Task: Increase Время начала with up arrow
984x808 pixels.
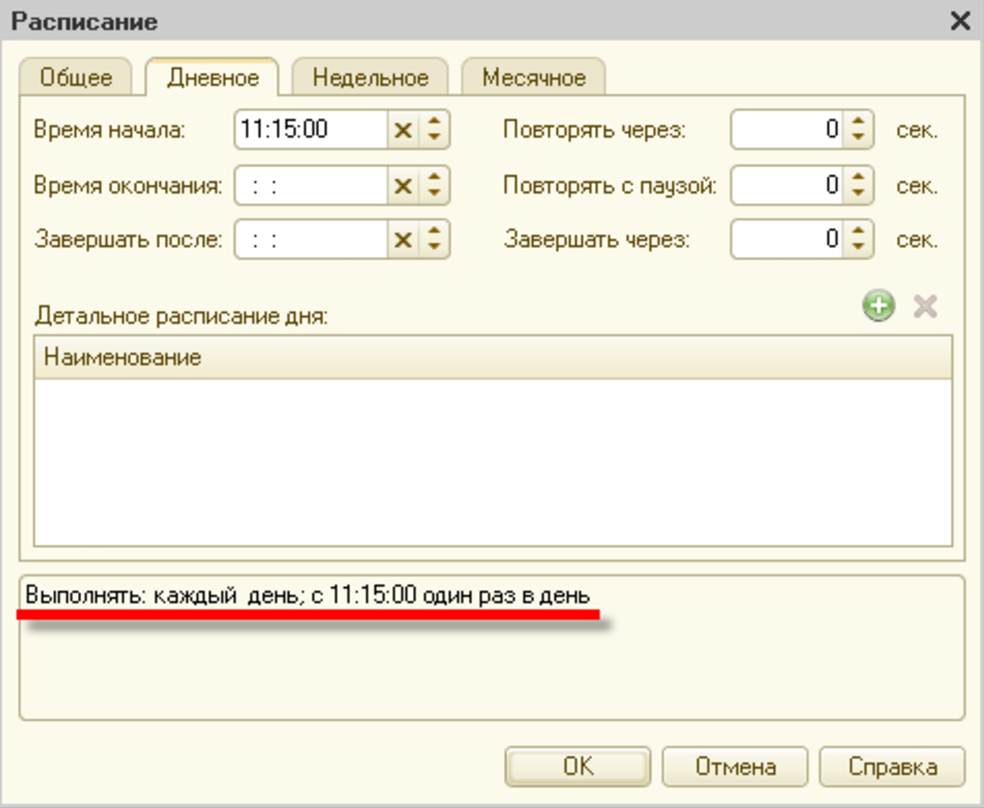Action: pyautogui.click(x=434, y=121)
